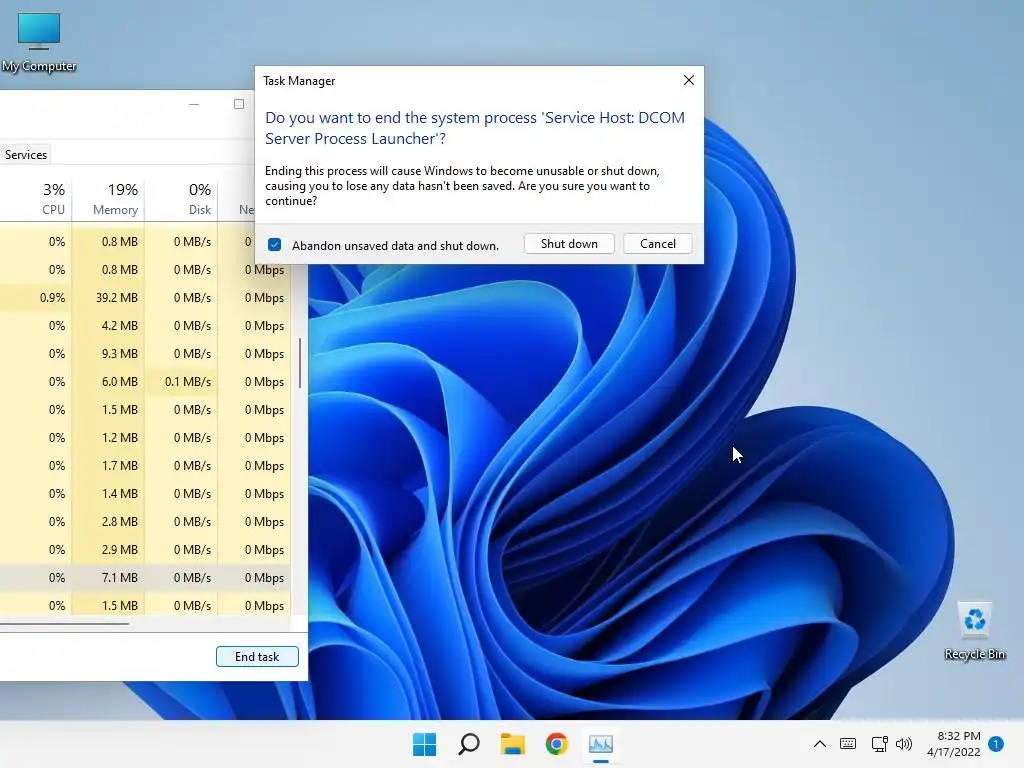Open File Explorer from taskbar
The height and width of the screenshot is (768, 1024).
coord(513,744)
